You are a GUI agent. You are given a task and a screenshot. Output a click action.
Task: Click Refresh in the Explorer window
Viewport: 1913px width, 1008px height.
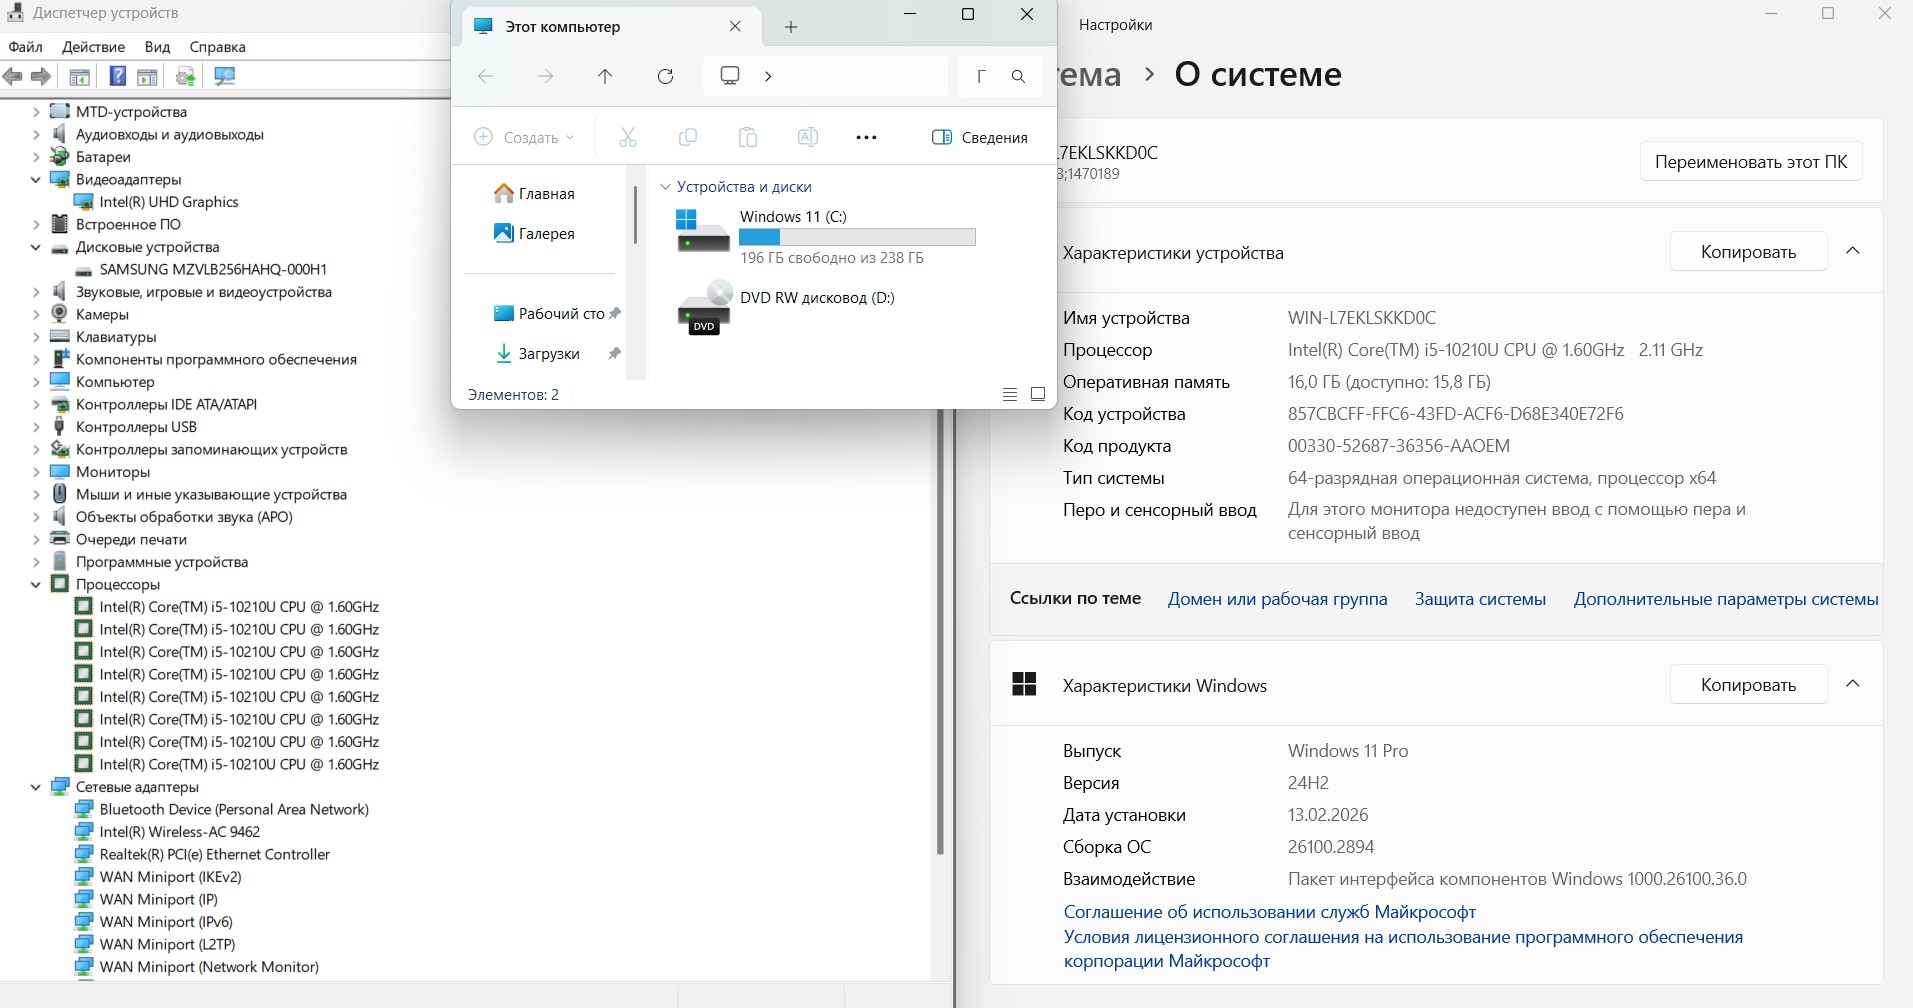point(665,76)
